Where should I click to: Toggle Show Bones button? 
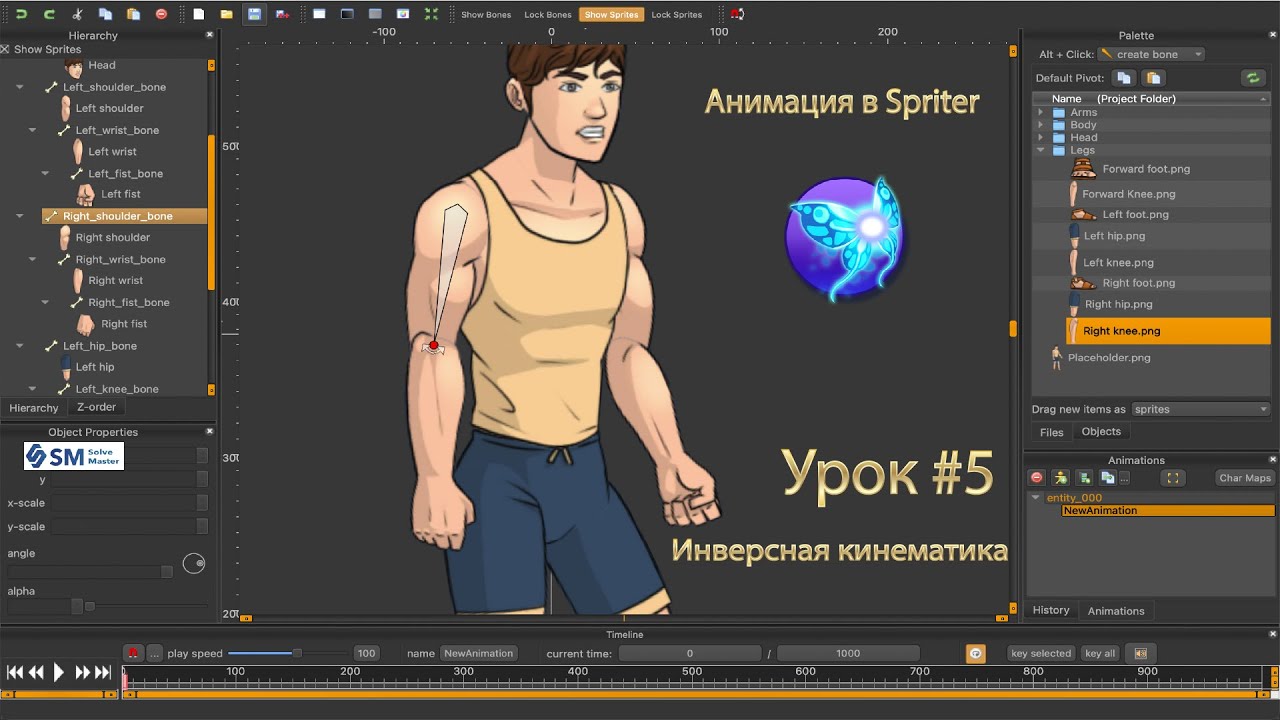pyautogui.click(x=486, y=15)
